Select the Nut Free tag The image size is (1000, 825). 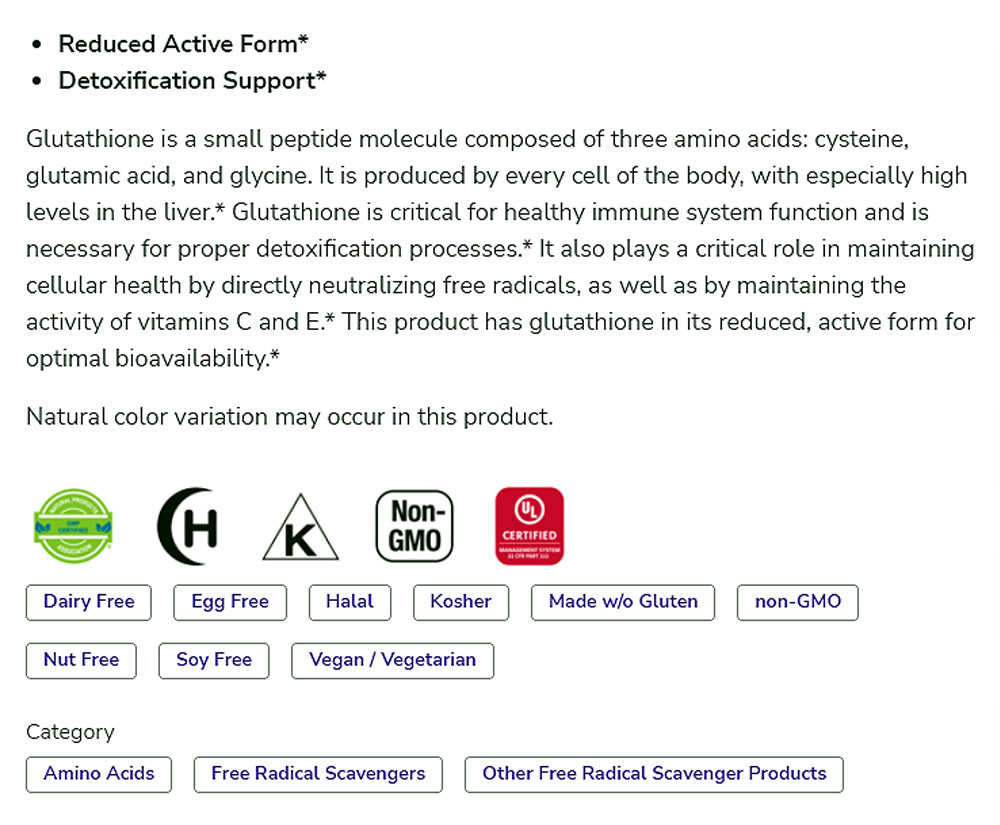point(81,660)
